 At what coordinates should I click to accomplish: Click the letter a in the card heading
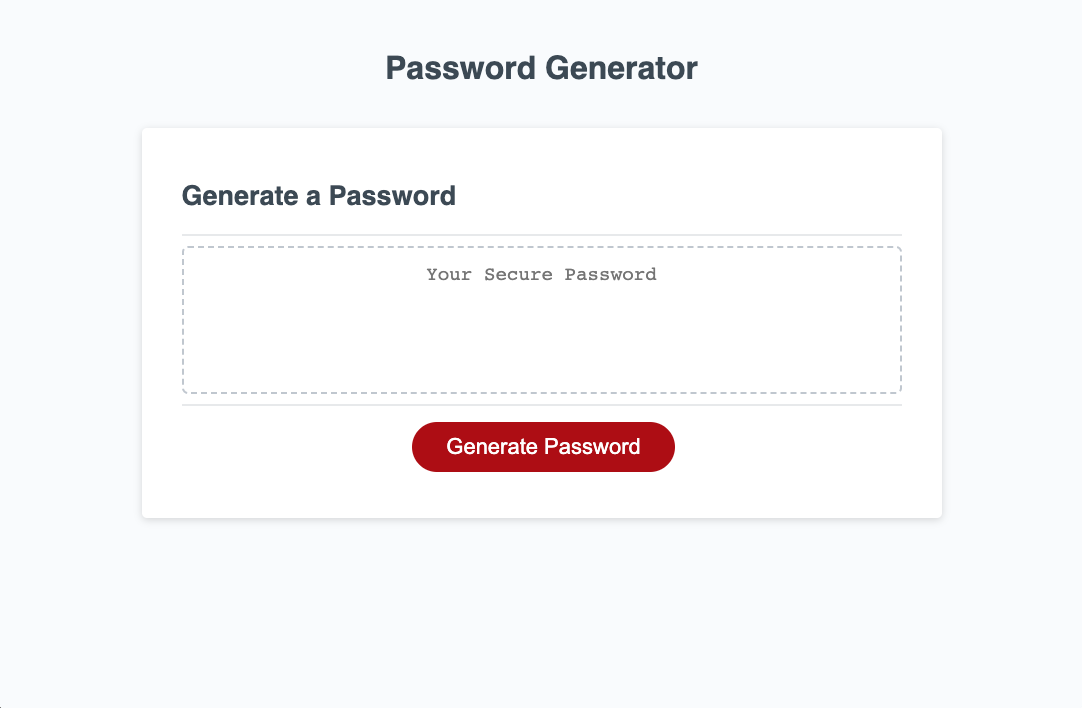(313, 197)
